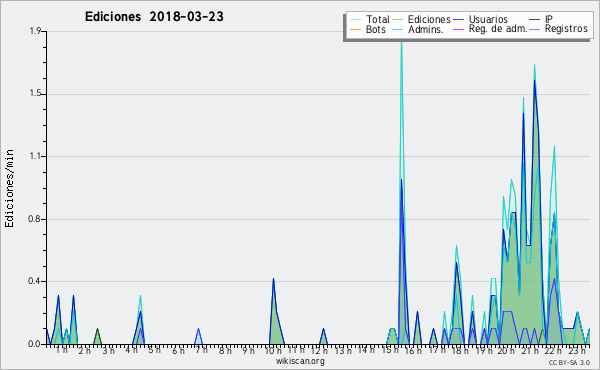Click the 16 h tick label
The width and height of the screenshot is (600, 370).
(412, 350)
